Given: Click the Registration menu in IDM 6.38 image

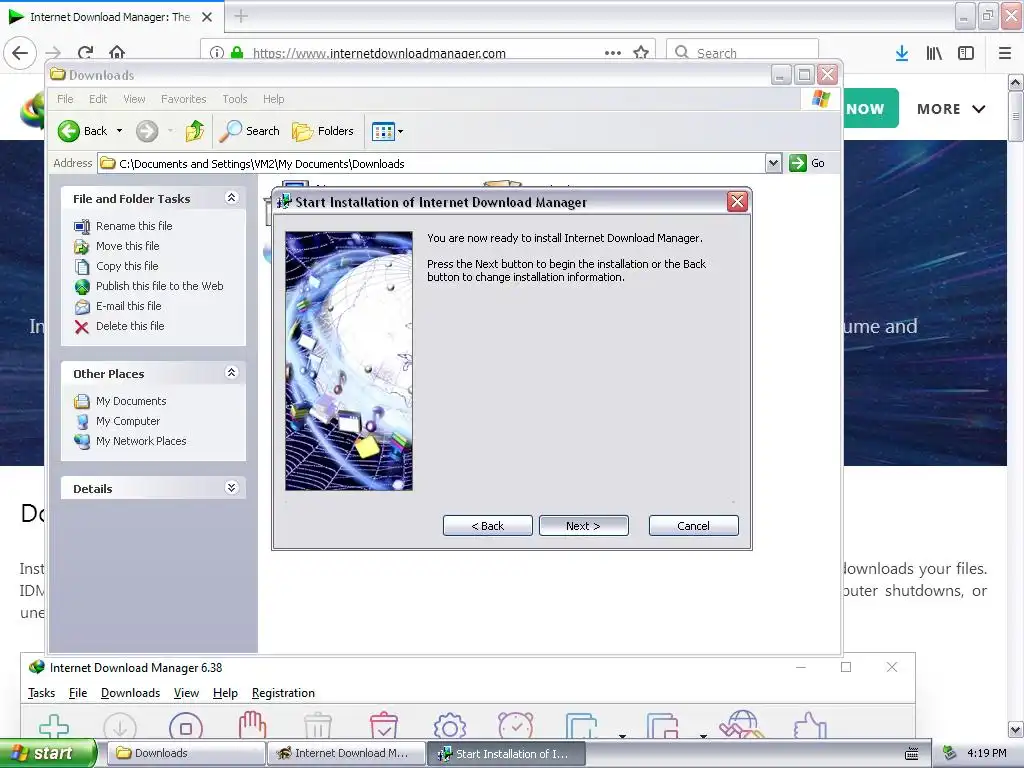Looking at the screenshot, I should [x=283, y=693].
